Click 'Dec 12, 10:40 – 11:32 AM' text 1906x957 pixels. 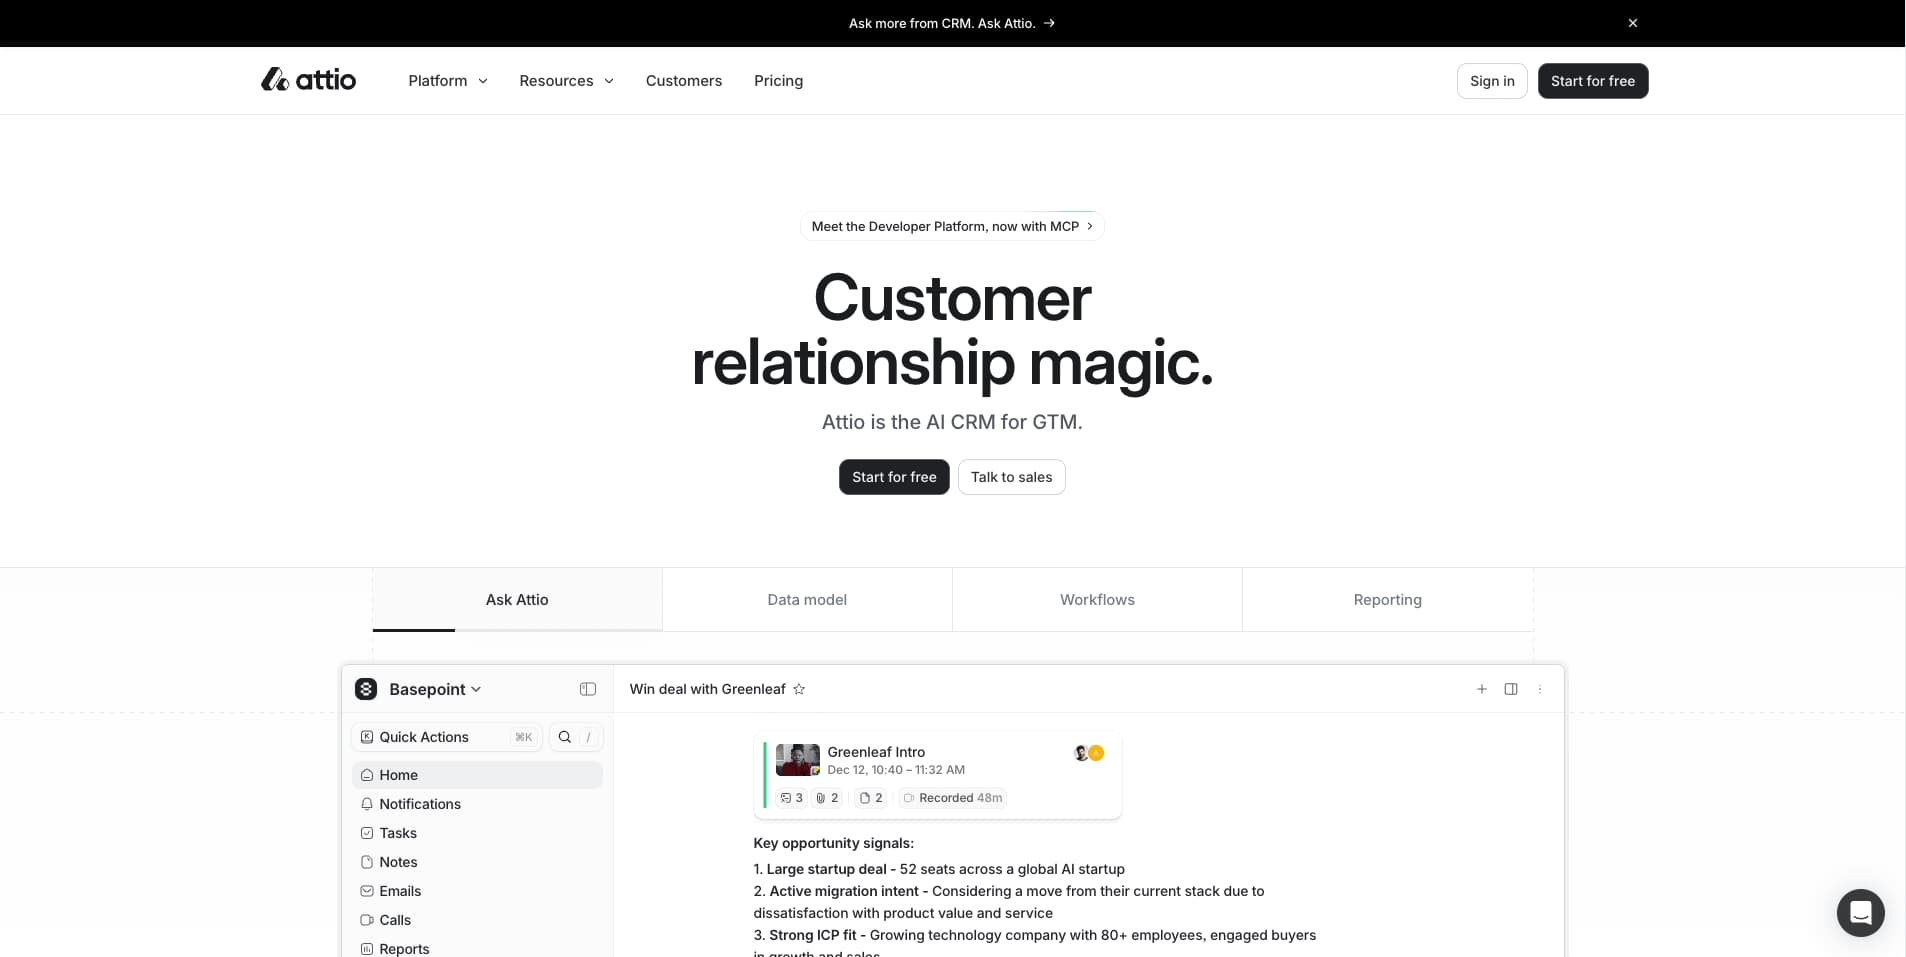click(896, 770)
